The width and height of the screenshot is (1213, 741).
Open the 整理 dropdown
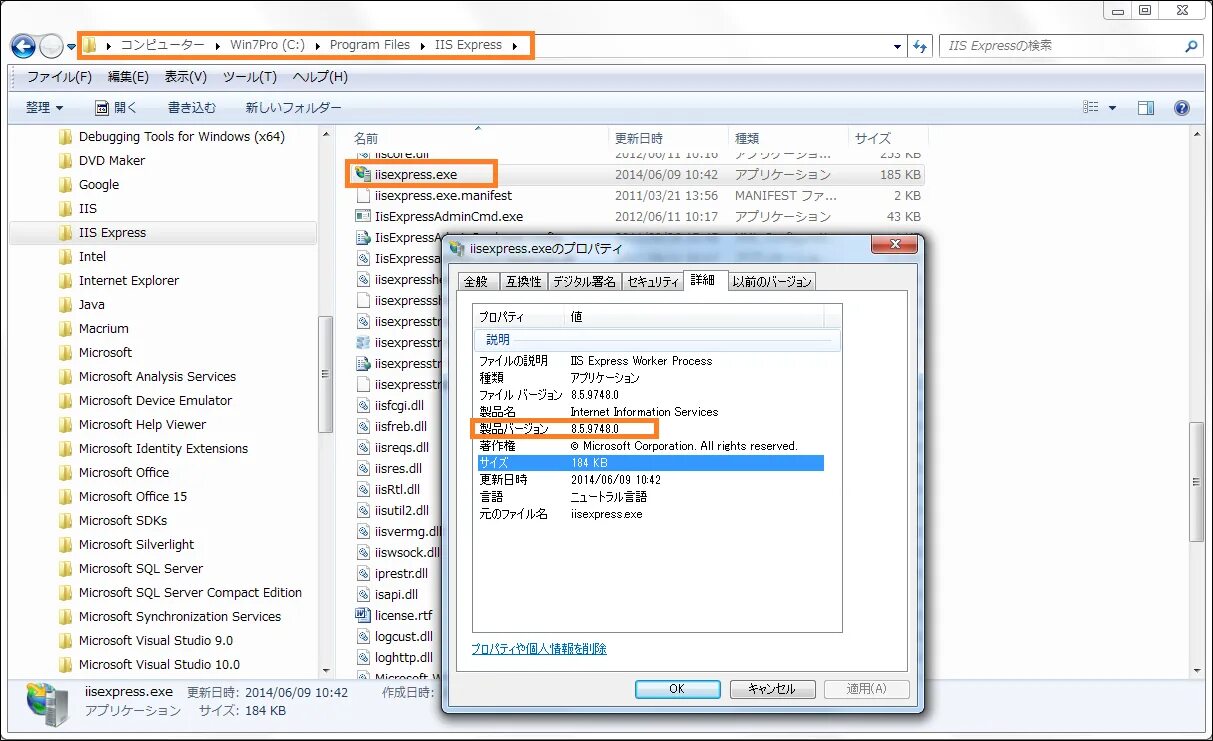click(45, 108)
